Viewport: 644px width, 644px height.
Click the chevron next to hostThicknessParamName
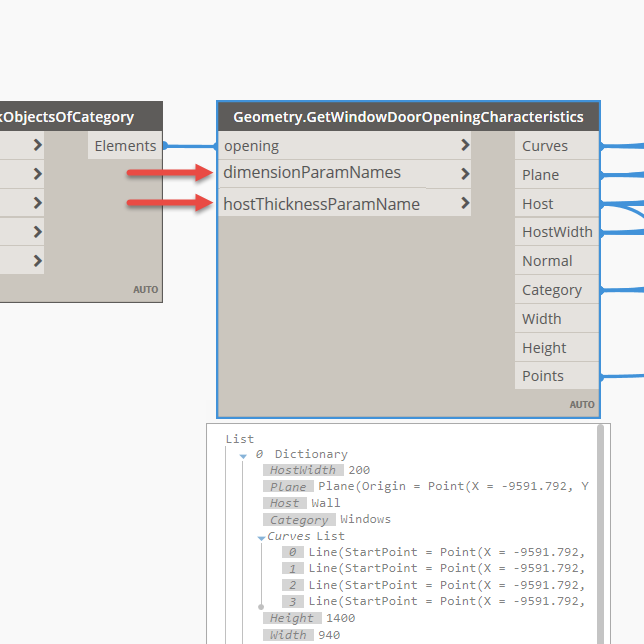click(465, 204)
